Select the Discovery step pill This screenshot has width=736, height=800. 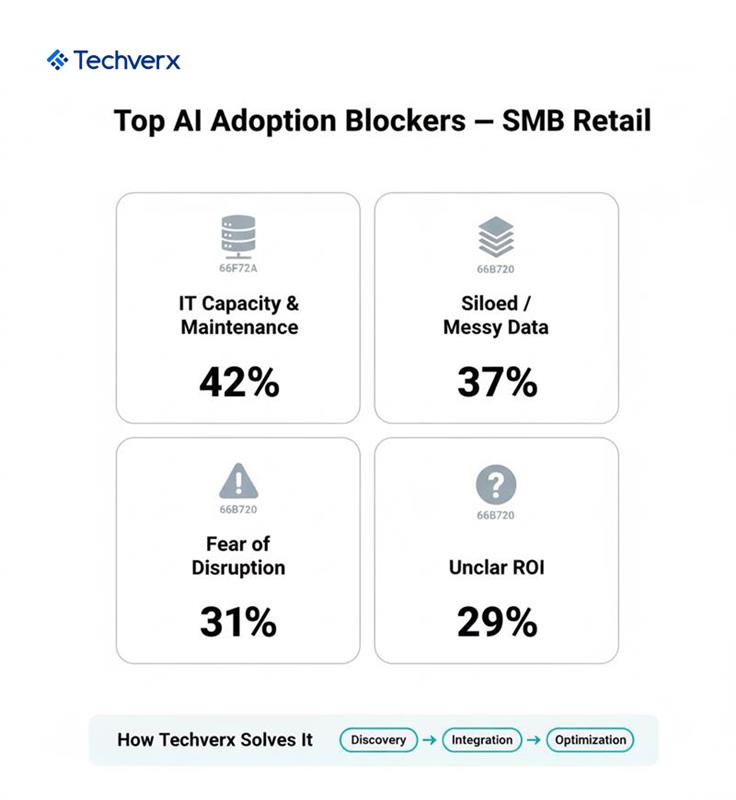click(x=378, y=741)
